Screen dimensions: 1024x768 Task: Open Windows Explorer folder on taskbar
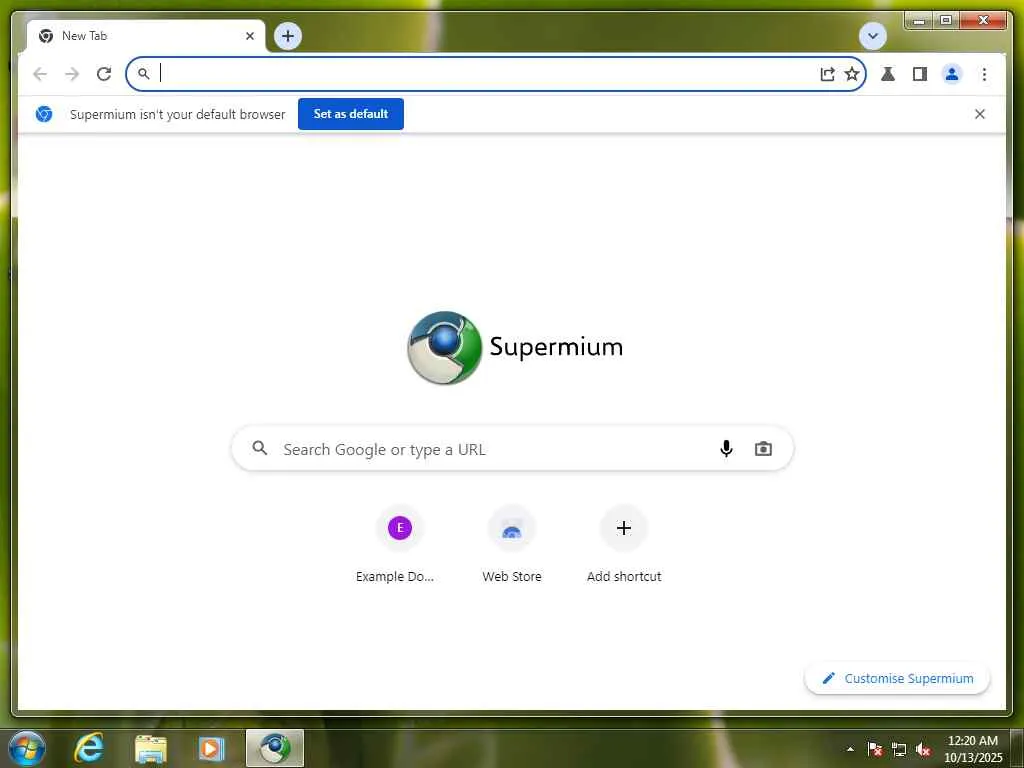tap(151, 748)
